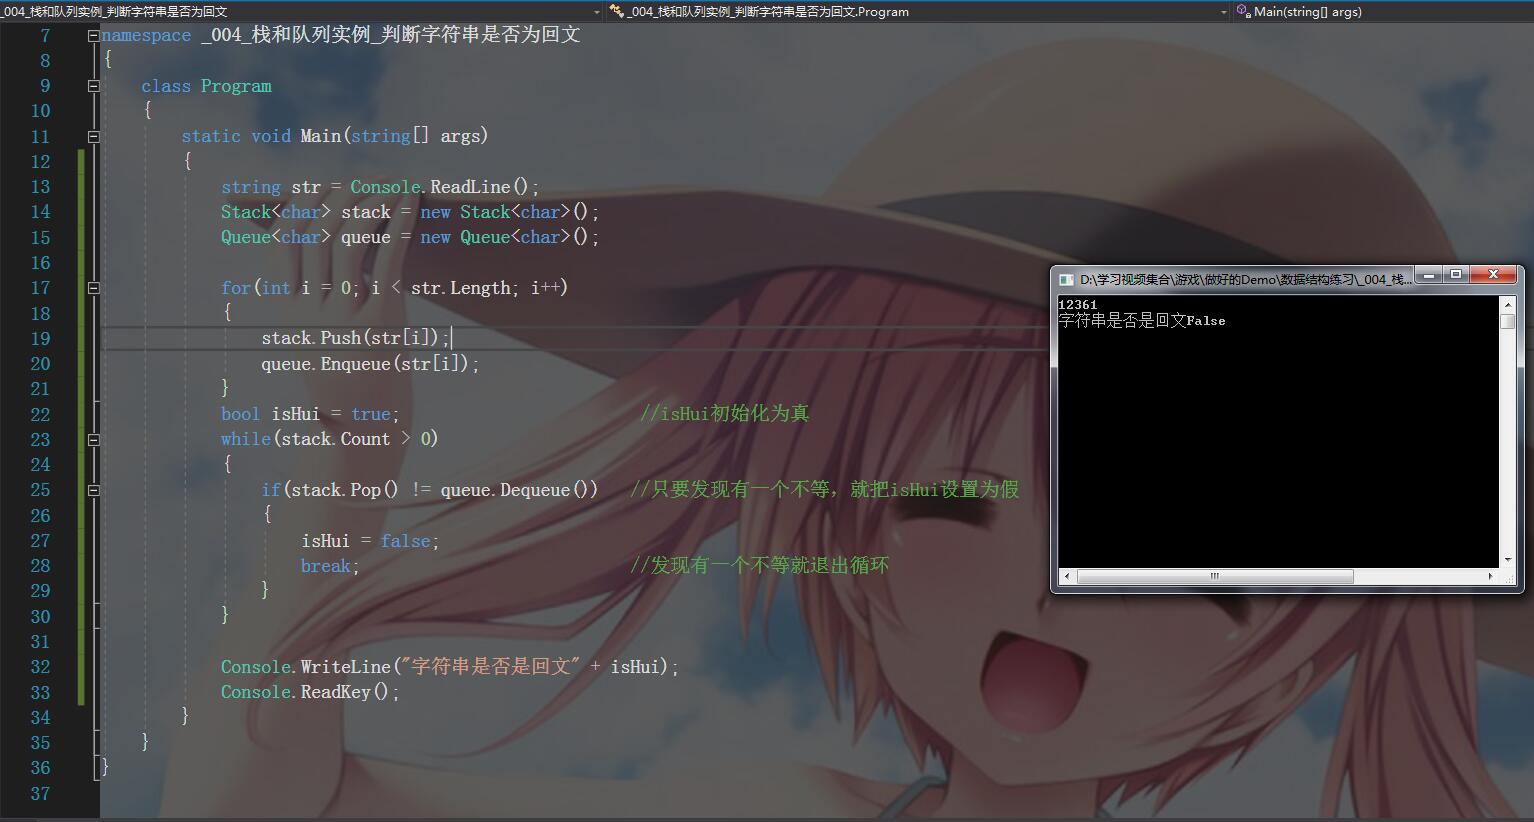Collapse the namespace block on line 7

[x=93, y=36]
